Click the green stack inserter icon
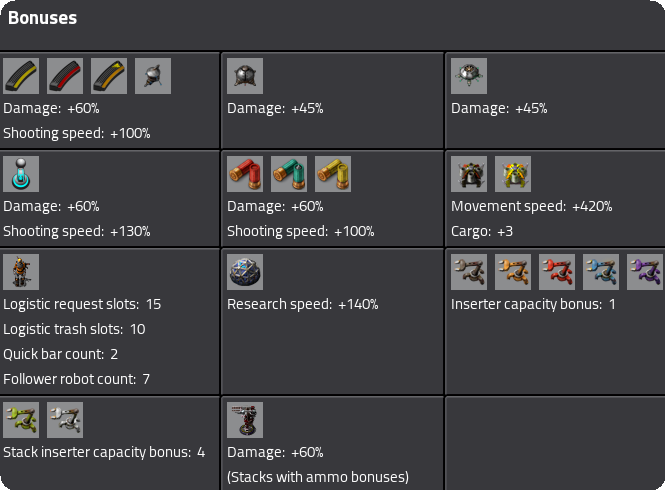 [21, 420]
